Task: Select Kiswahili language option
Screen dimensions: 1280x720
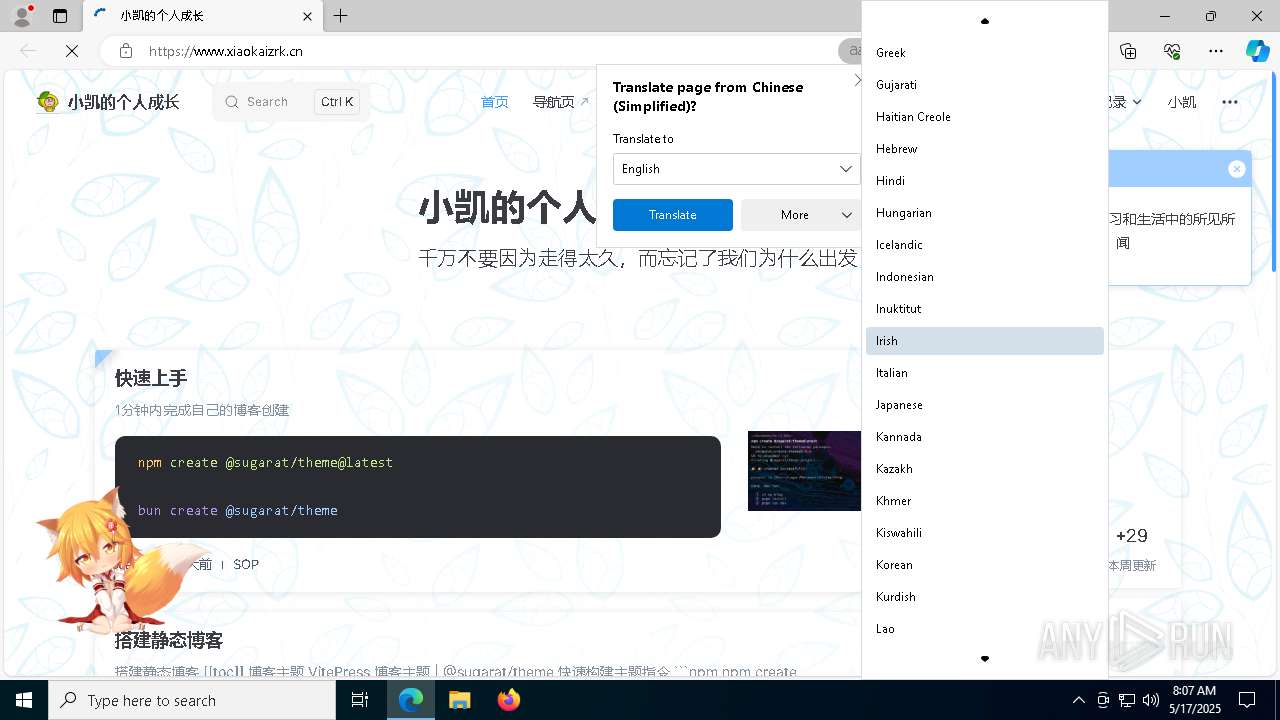Action: (985, 533)
